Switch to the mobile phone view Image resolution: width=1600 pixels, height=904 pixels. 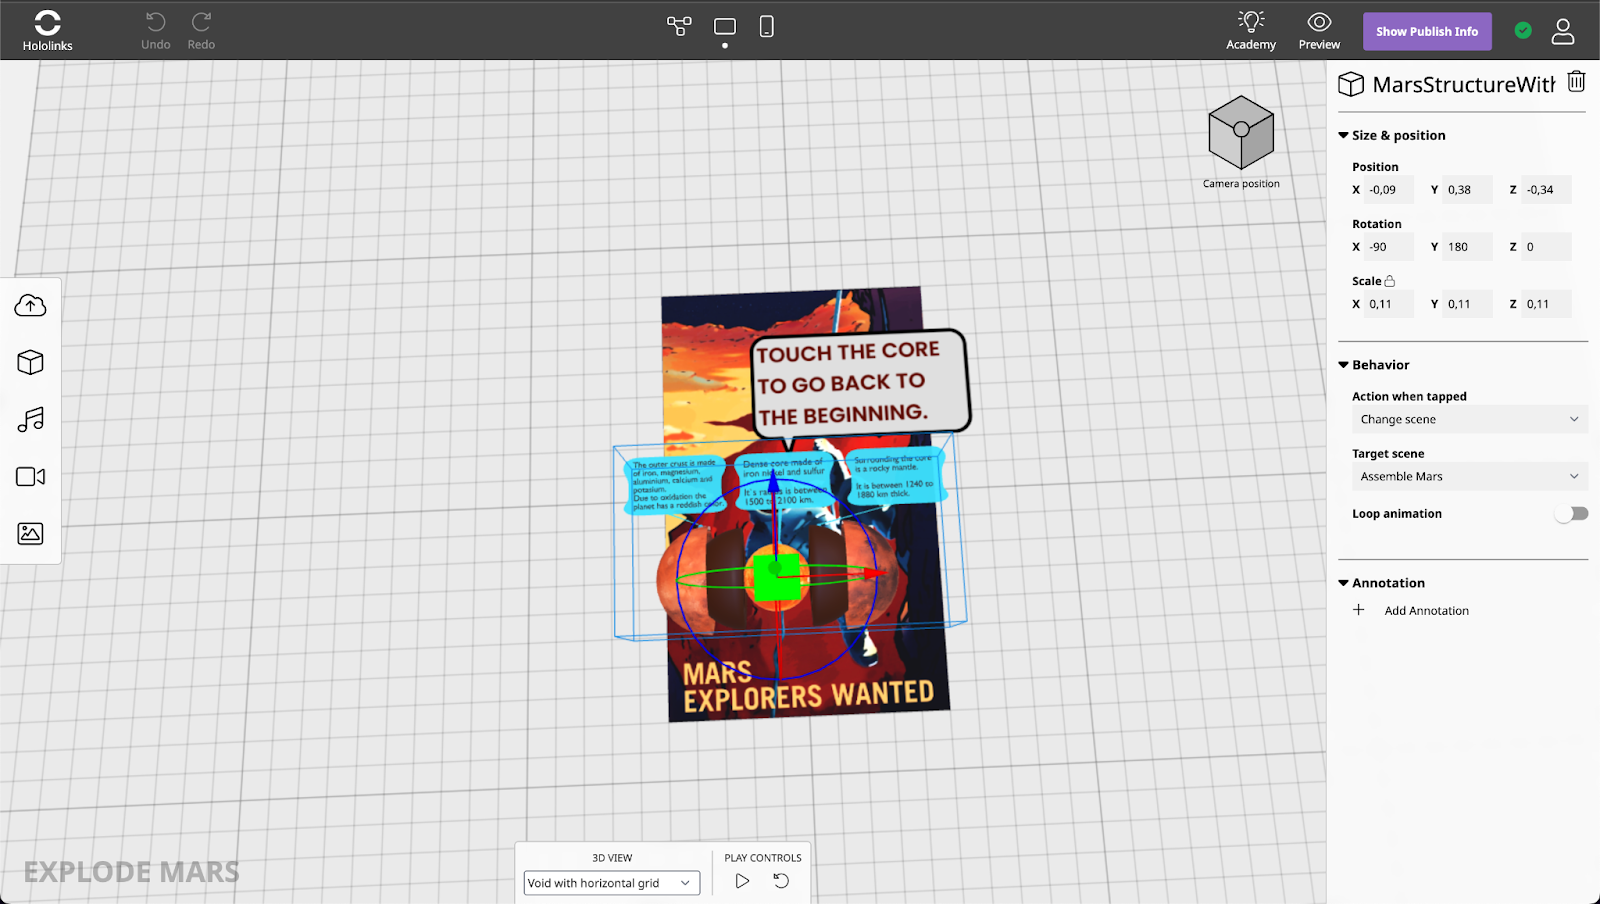click(x=767, y=26)
